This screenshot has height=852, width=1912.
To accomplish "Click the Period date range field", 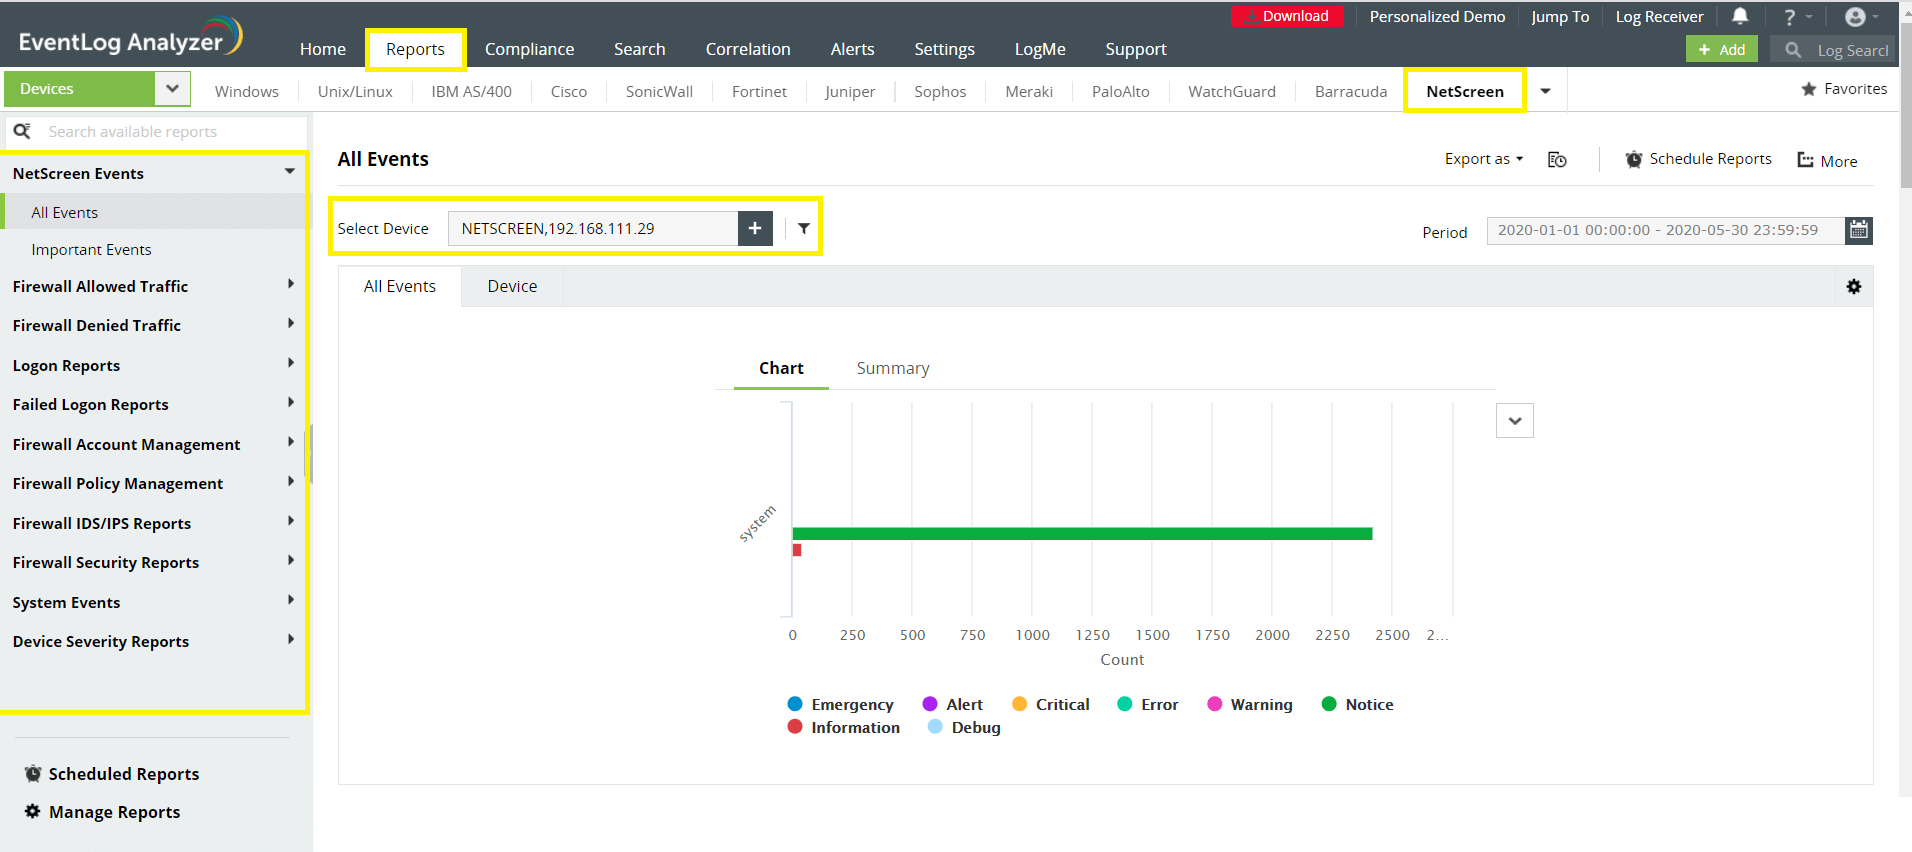I will 1666,230.
